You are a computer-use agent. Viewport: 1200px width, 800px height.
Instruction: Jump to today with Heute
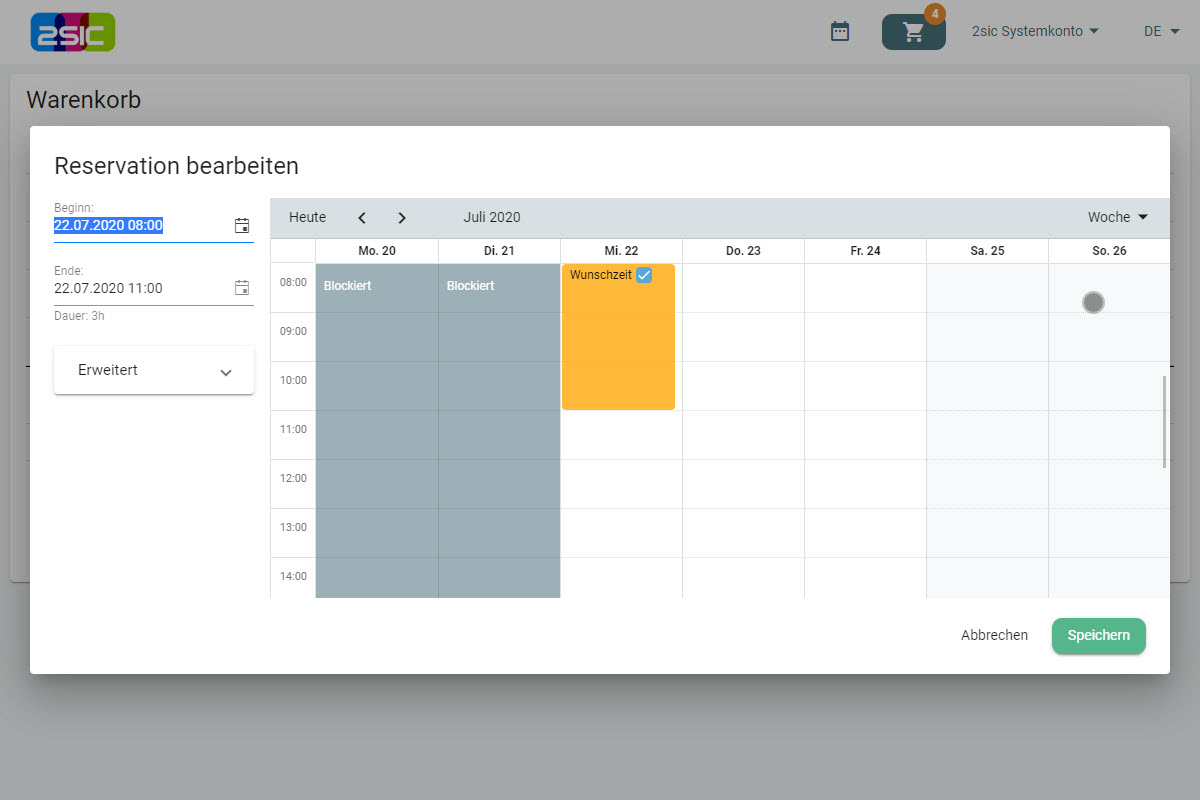point(307,218)
